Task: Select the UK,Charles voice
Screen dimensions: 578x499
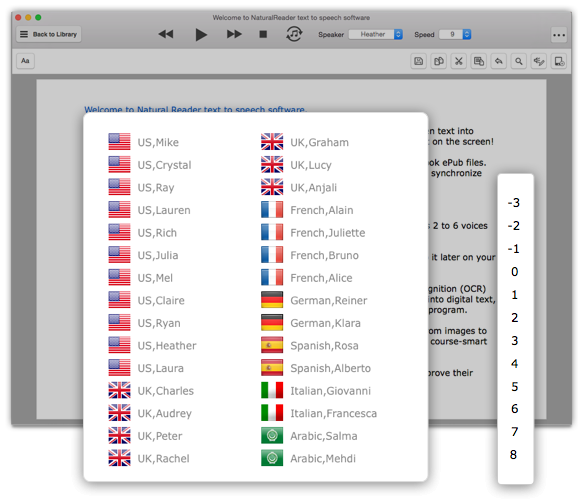Action: tap(151, 390)
